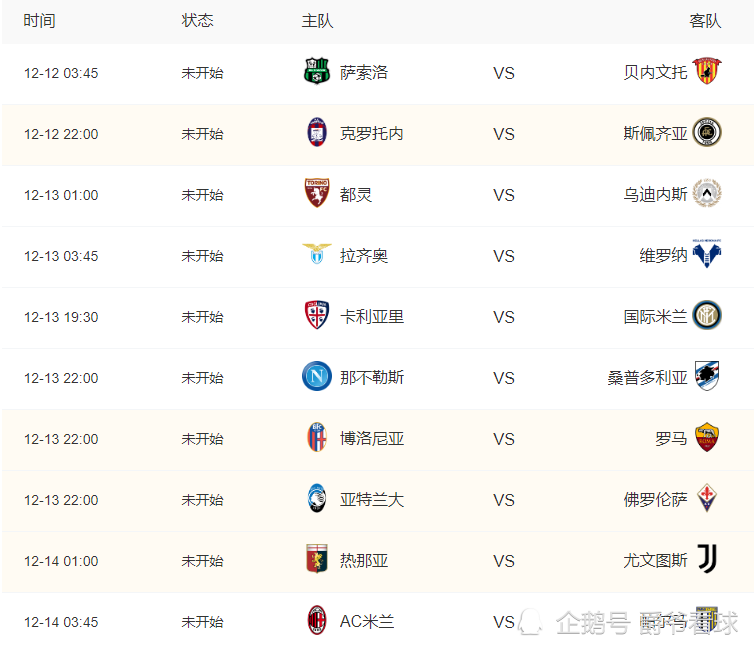Click the Udinese crest icon
The height and width of the screenshot is (649, 754).
(x=707, y=194)
